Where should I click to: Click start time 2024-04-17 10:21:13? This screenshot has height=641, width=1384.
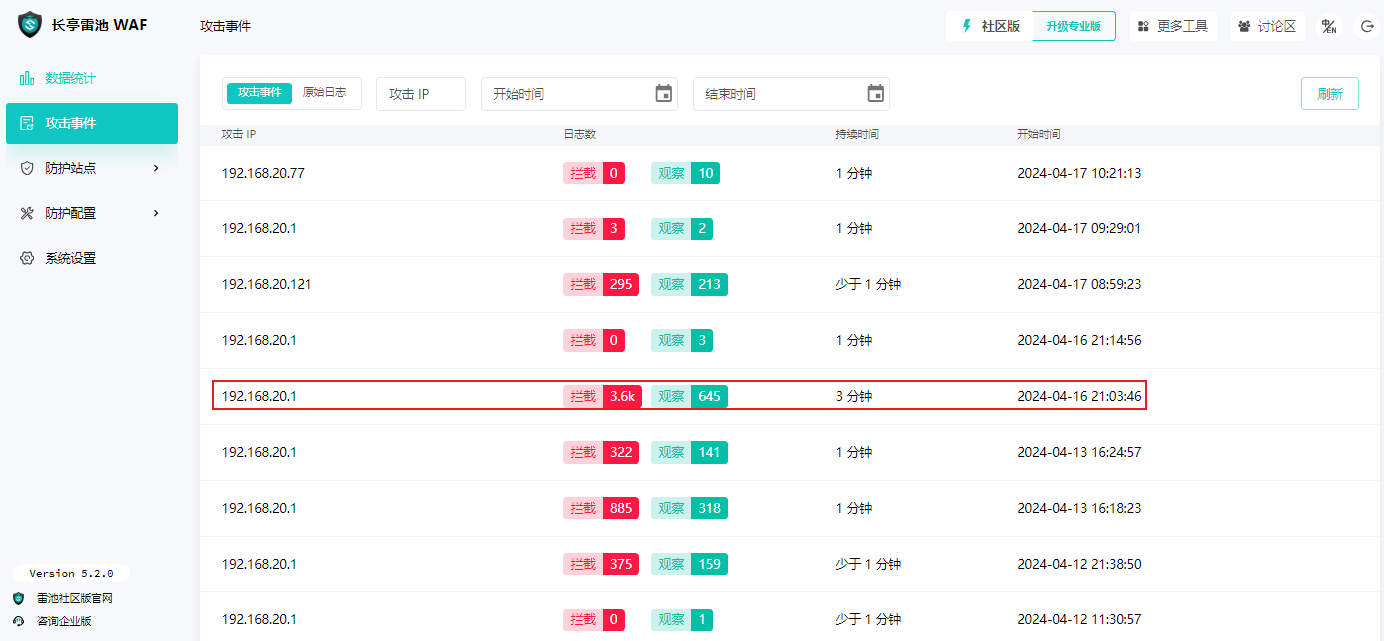(x=1079, y=173)
